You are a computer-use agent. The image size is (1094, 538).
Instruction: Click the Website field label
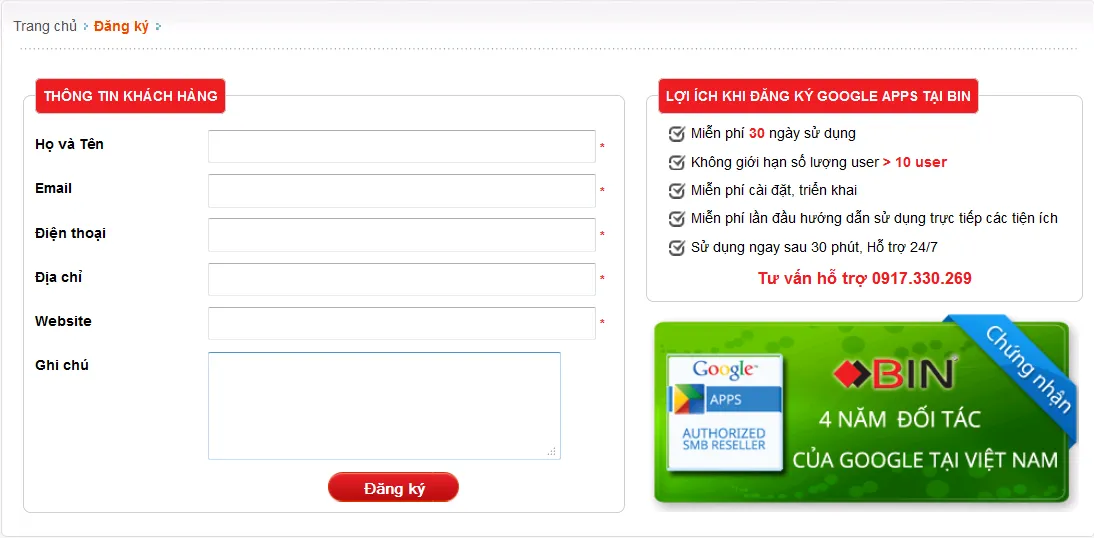(x=63, y=321)
